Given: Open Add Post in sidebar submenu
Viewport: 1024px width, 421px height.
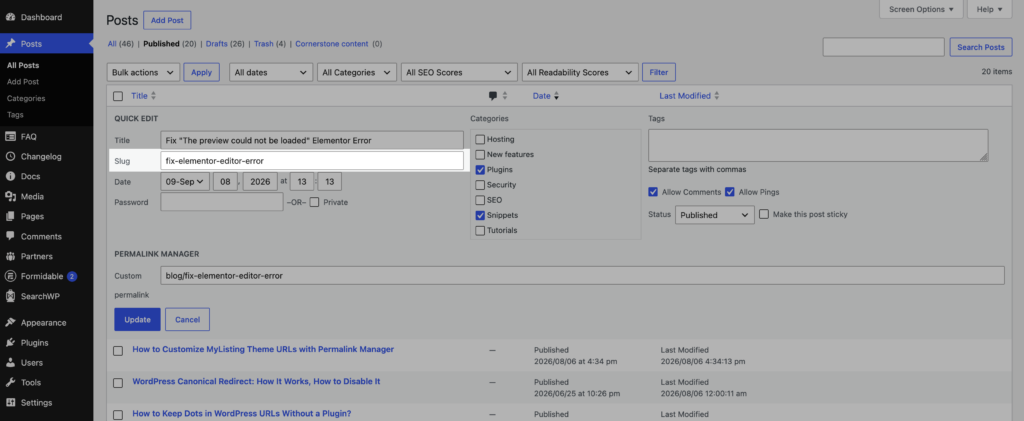Looking at the screenshot, I should tap(23, 82).
